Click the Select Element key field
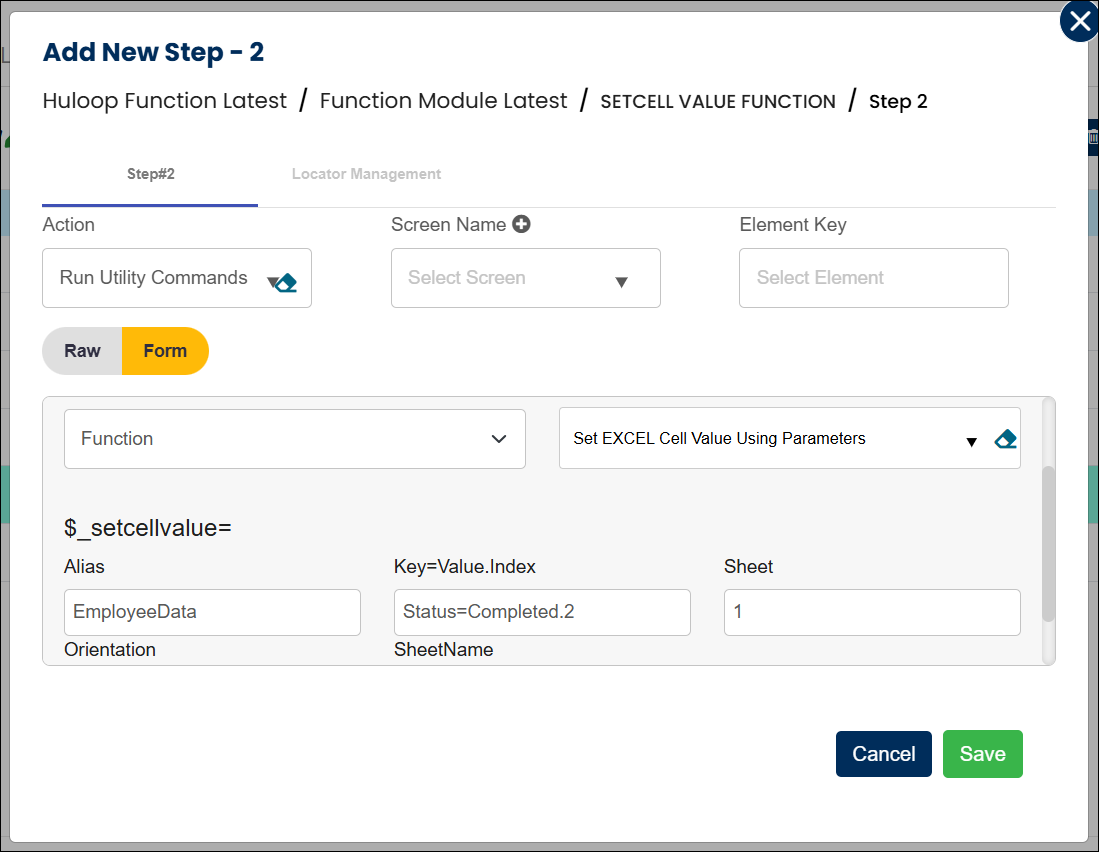Image resolution: width=1099 pixels, height=852 pixels. coord(873,278)
